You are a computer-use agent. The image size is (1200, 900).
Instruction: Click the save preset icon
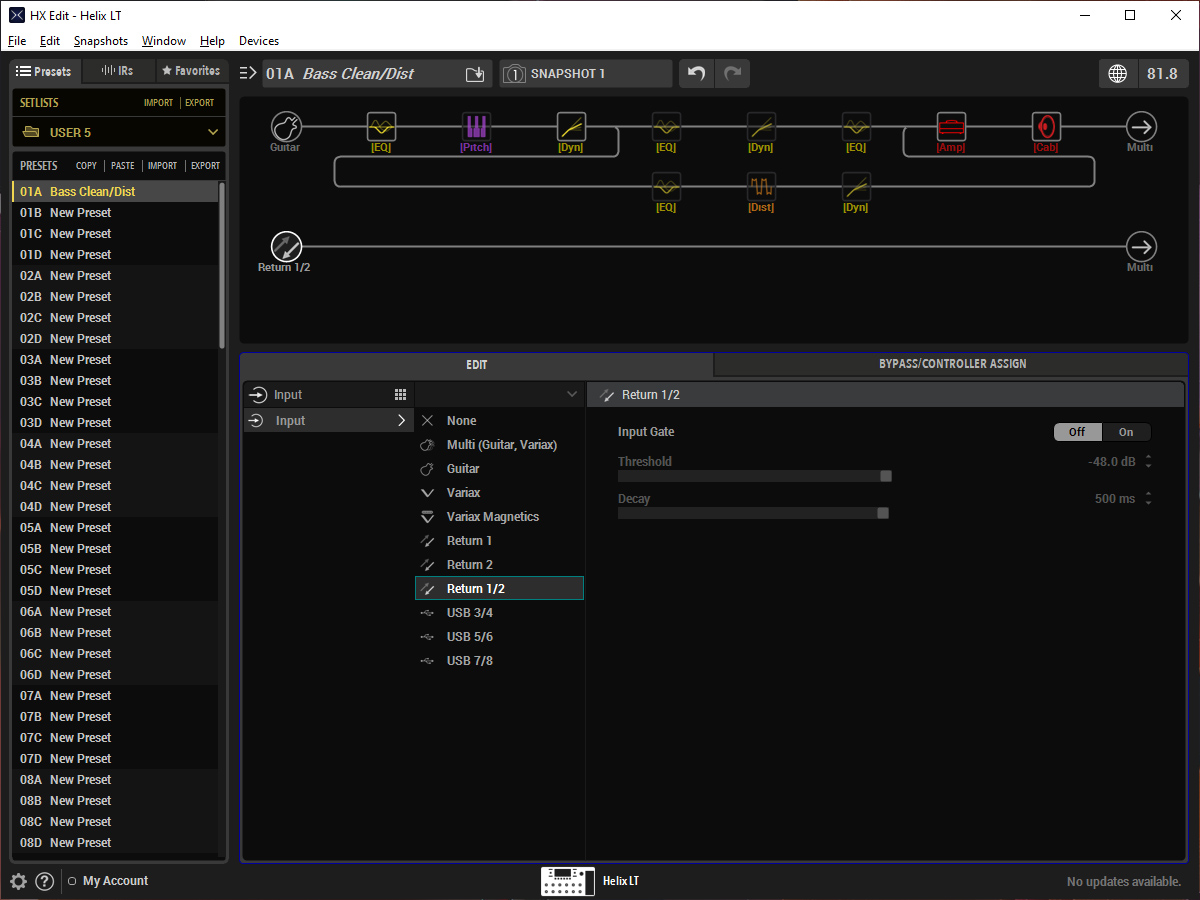point(475,74)
